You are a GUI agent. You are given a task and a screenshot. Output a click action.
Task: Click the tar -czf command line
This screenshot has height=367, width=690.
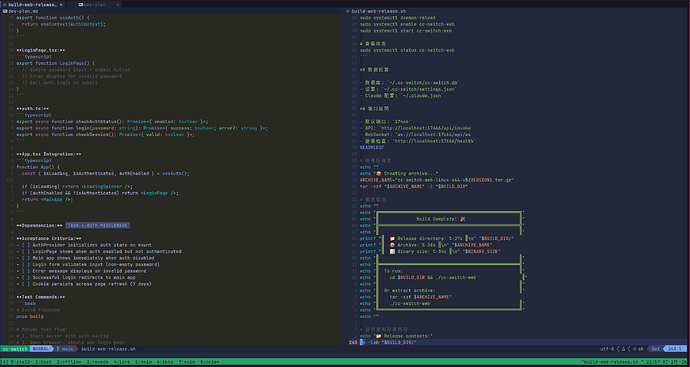(x=416, y=187)
